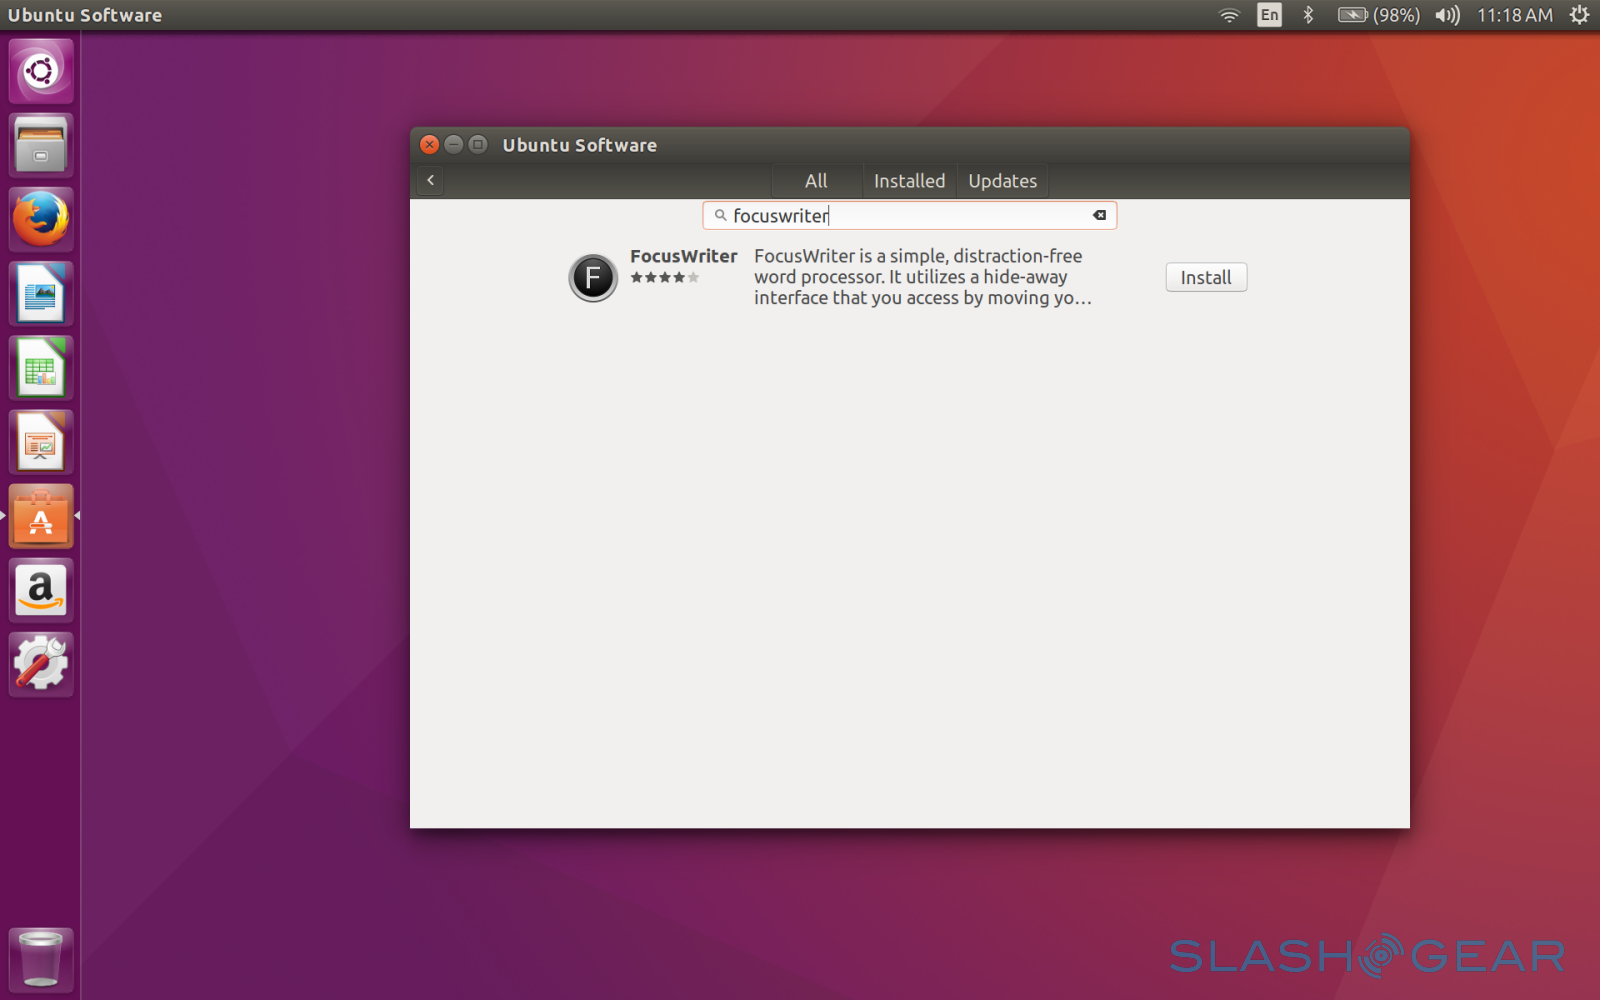Install FocusWriter
Screen dimensions: 1600x1000
coord(1206,278)
